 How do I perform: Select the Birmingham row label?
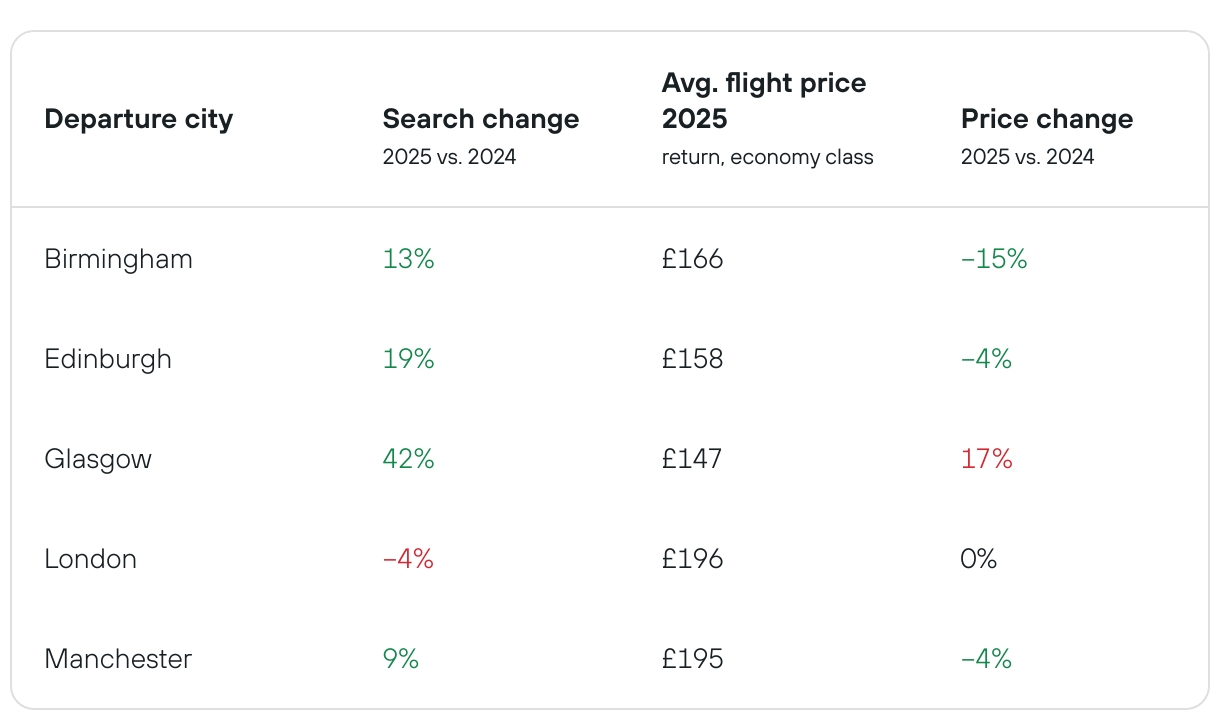coord(119,259)
